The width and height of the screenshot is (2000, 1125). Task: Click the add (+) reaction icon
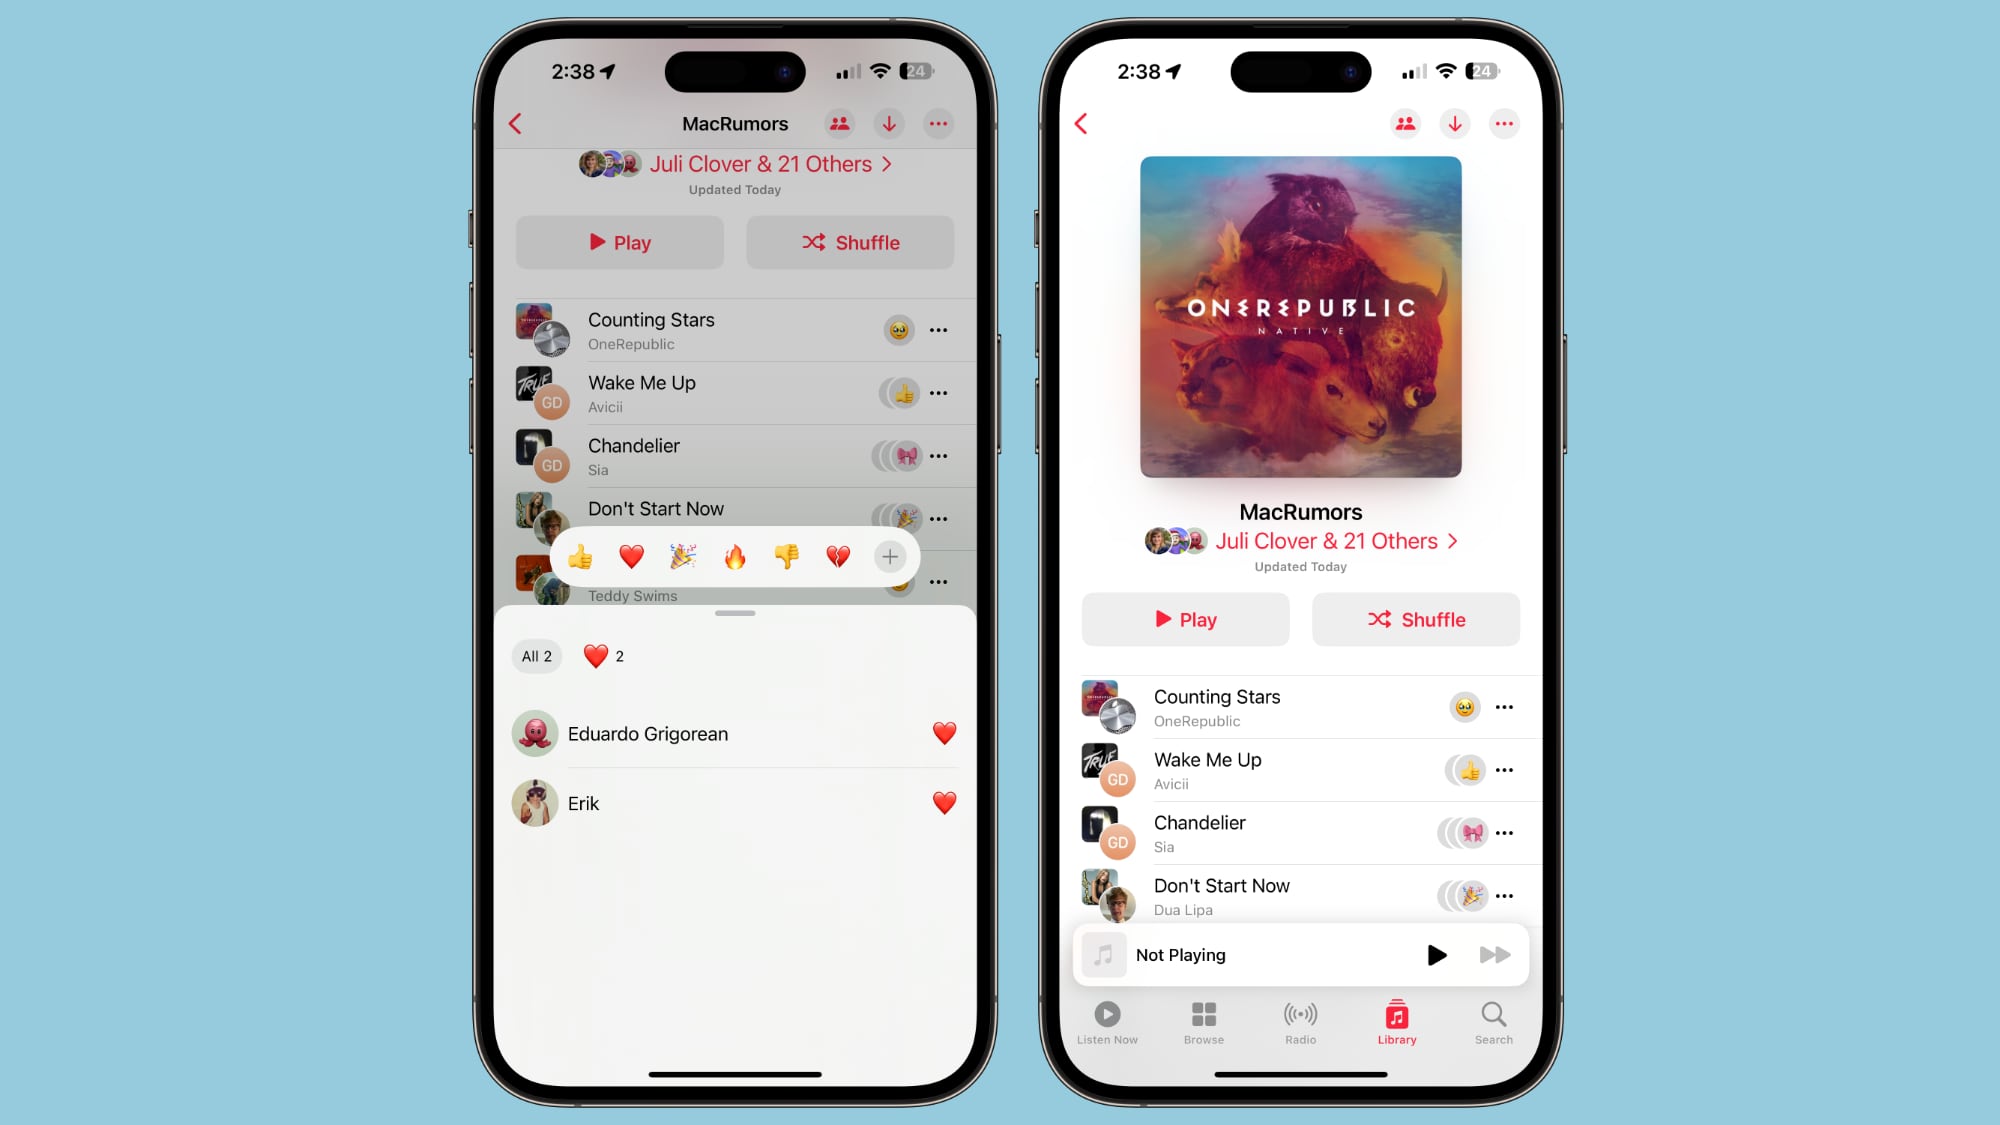coord(890,556)
